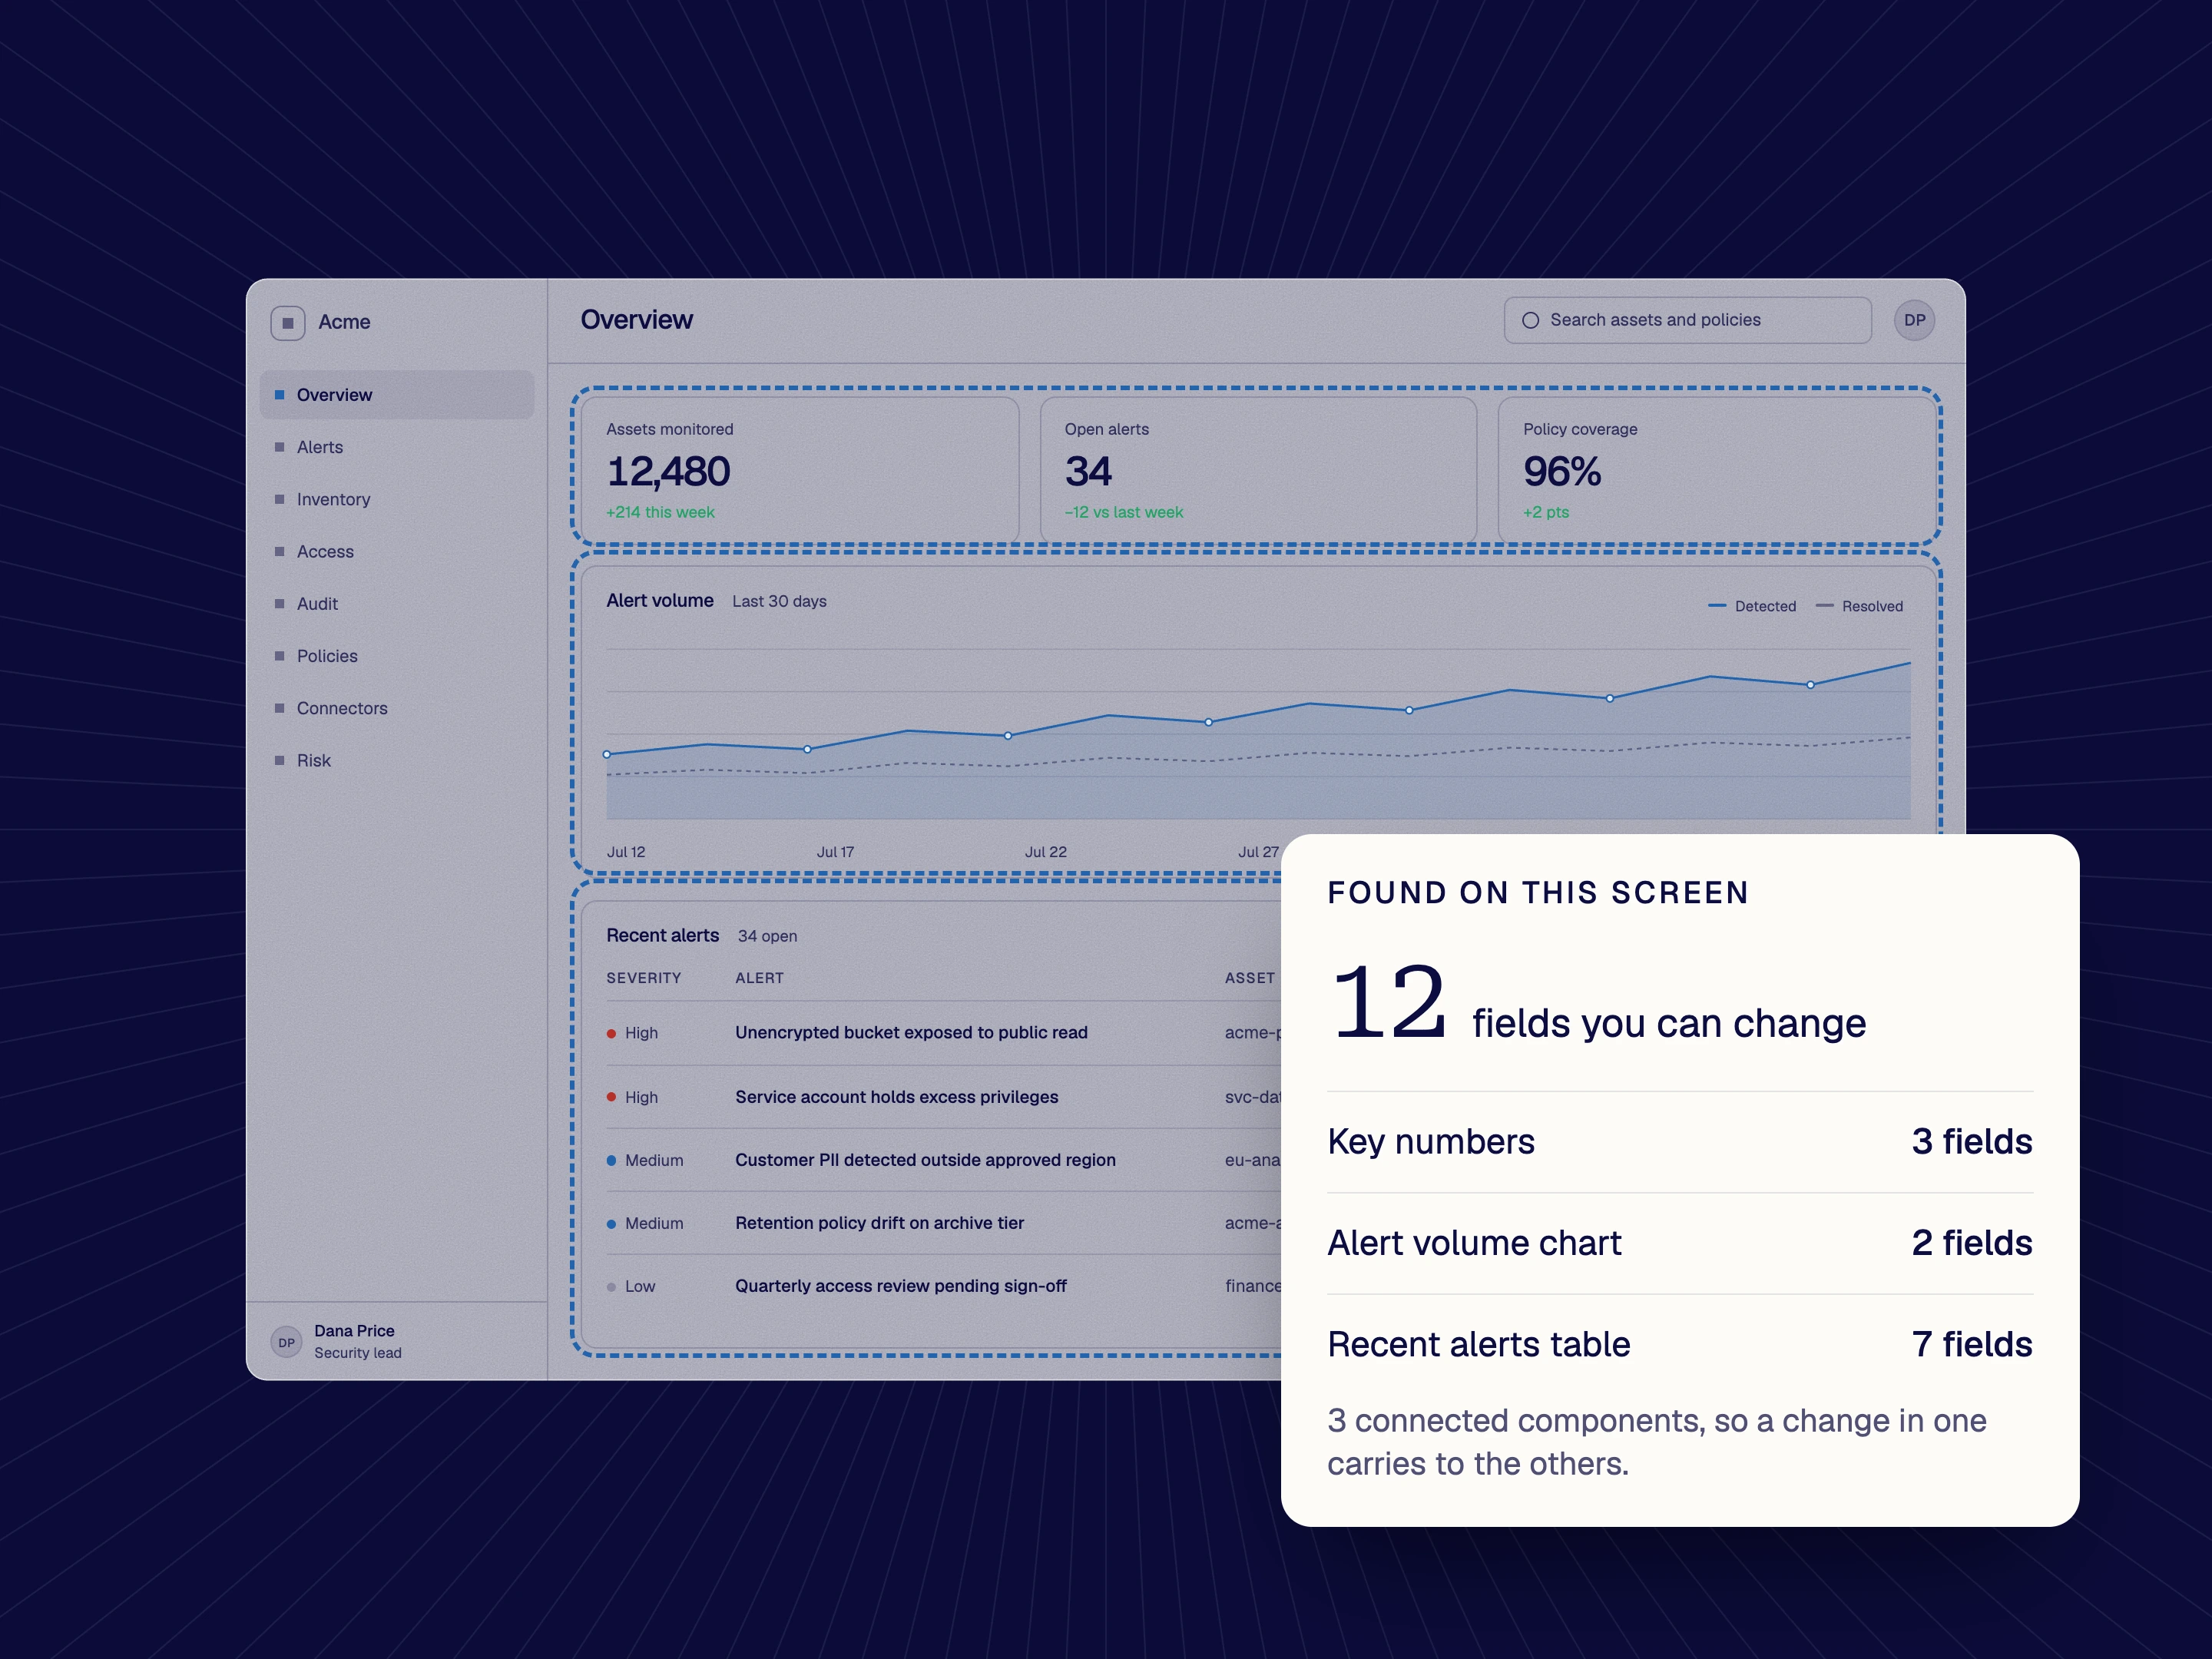Click the Connectors bullet icon in the sidebar
The height and width of the screenshot is (1659, 2212).
(279, 708)
